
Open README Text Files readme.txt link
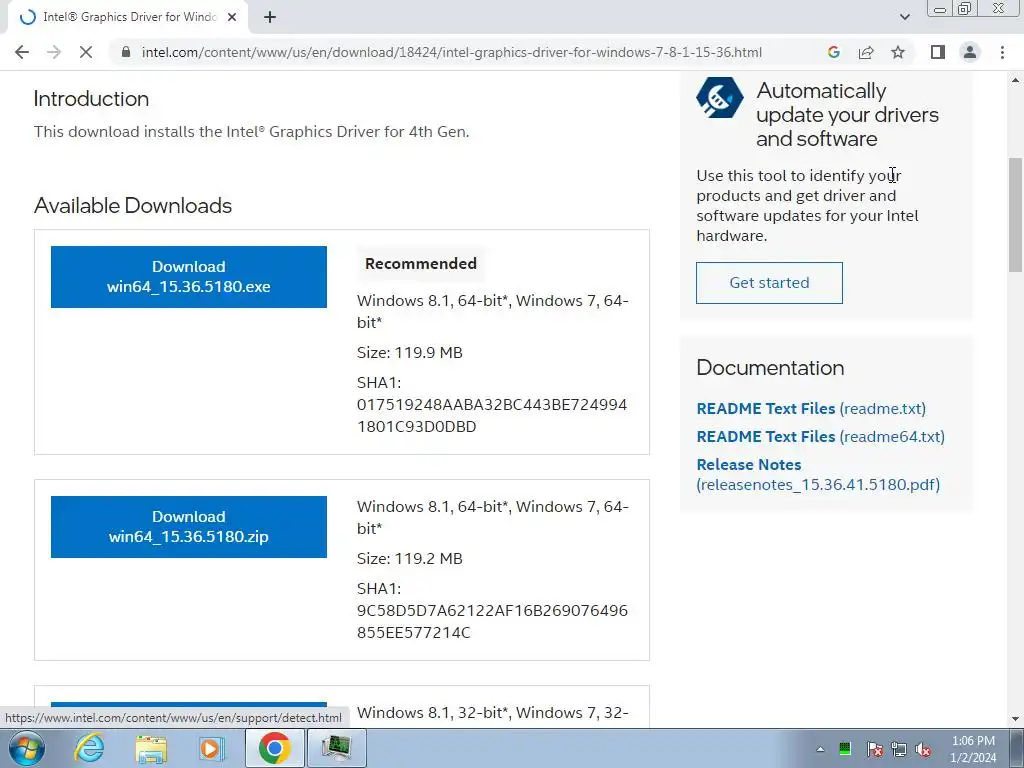click(811, 409)
